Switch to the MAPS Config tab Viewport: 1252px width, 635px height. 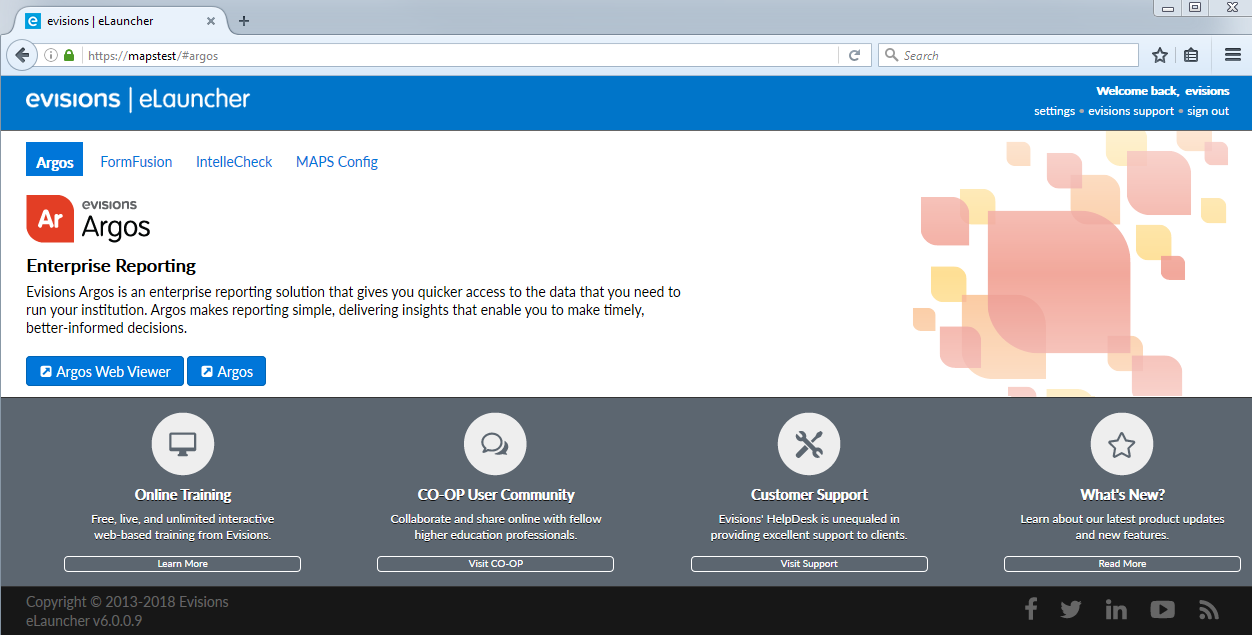click(x=337, y=162)
